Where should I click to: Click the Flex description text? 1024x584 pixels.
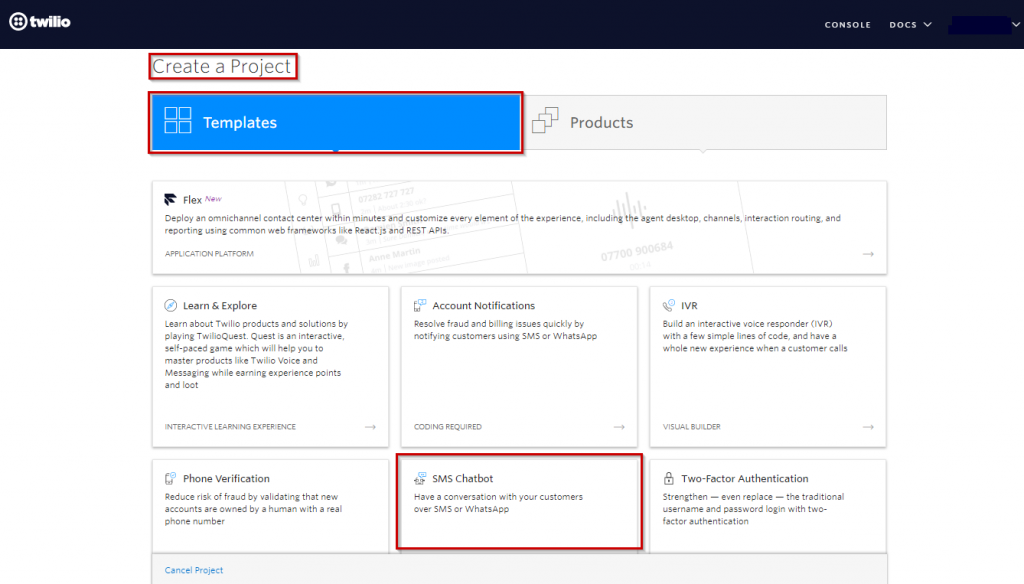click(503, 224)
